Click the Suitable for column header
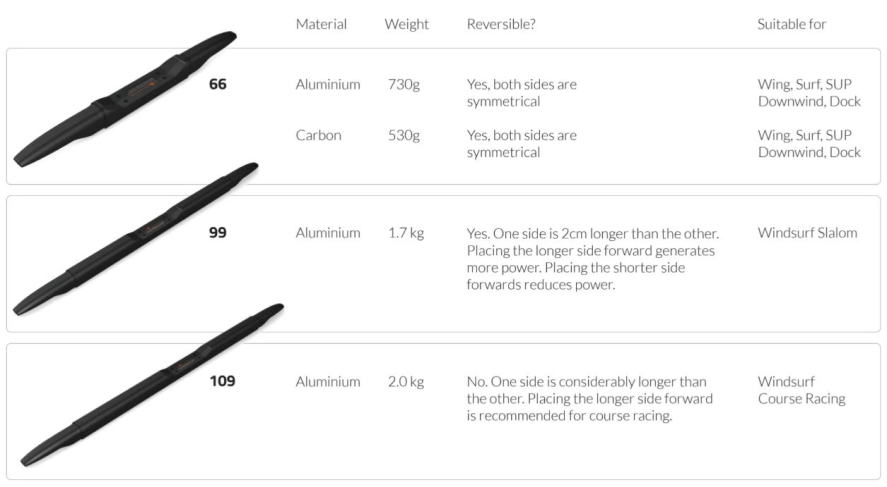This screenshot has width=887, height=487. pos(792,24)
